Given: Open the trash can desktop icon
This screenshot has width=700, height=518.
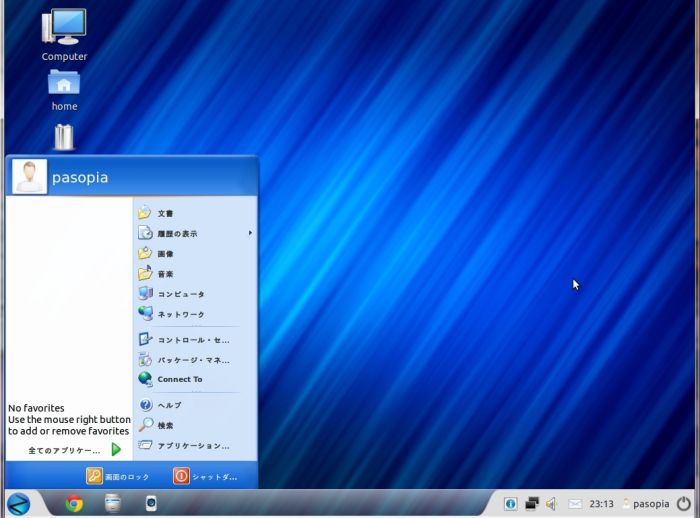Looking at the screenshot, I should click(x=64, y=137).
